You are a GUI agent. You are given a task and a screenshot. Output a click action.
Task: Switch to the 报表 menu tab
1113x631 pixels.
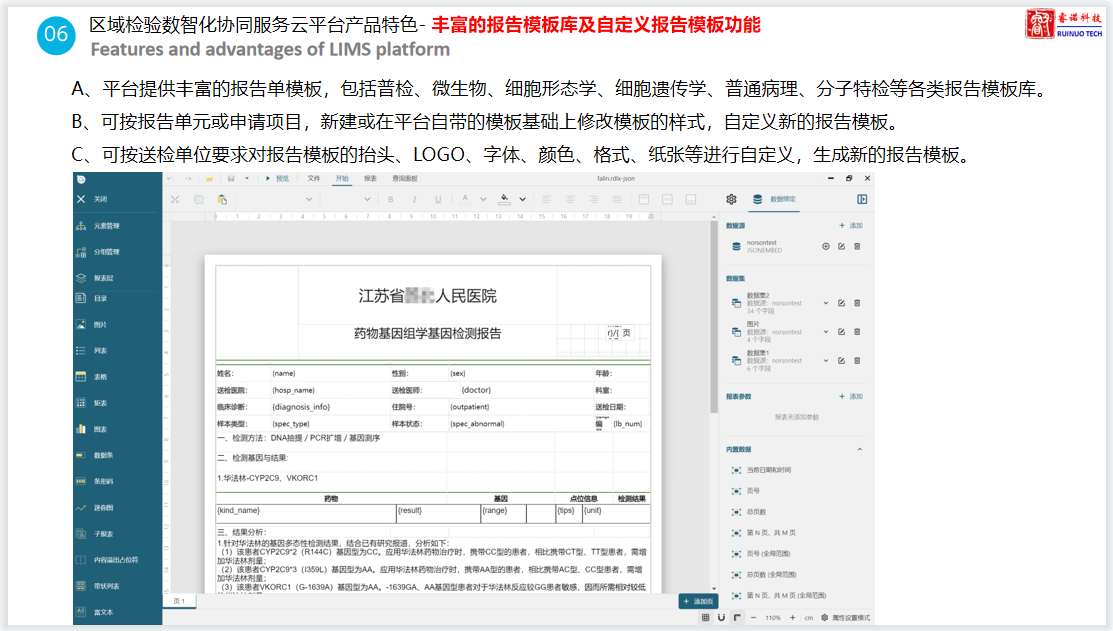(370, 178)
